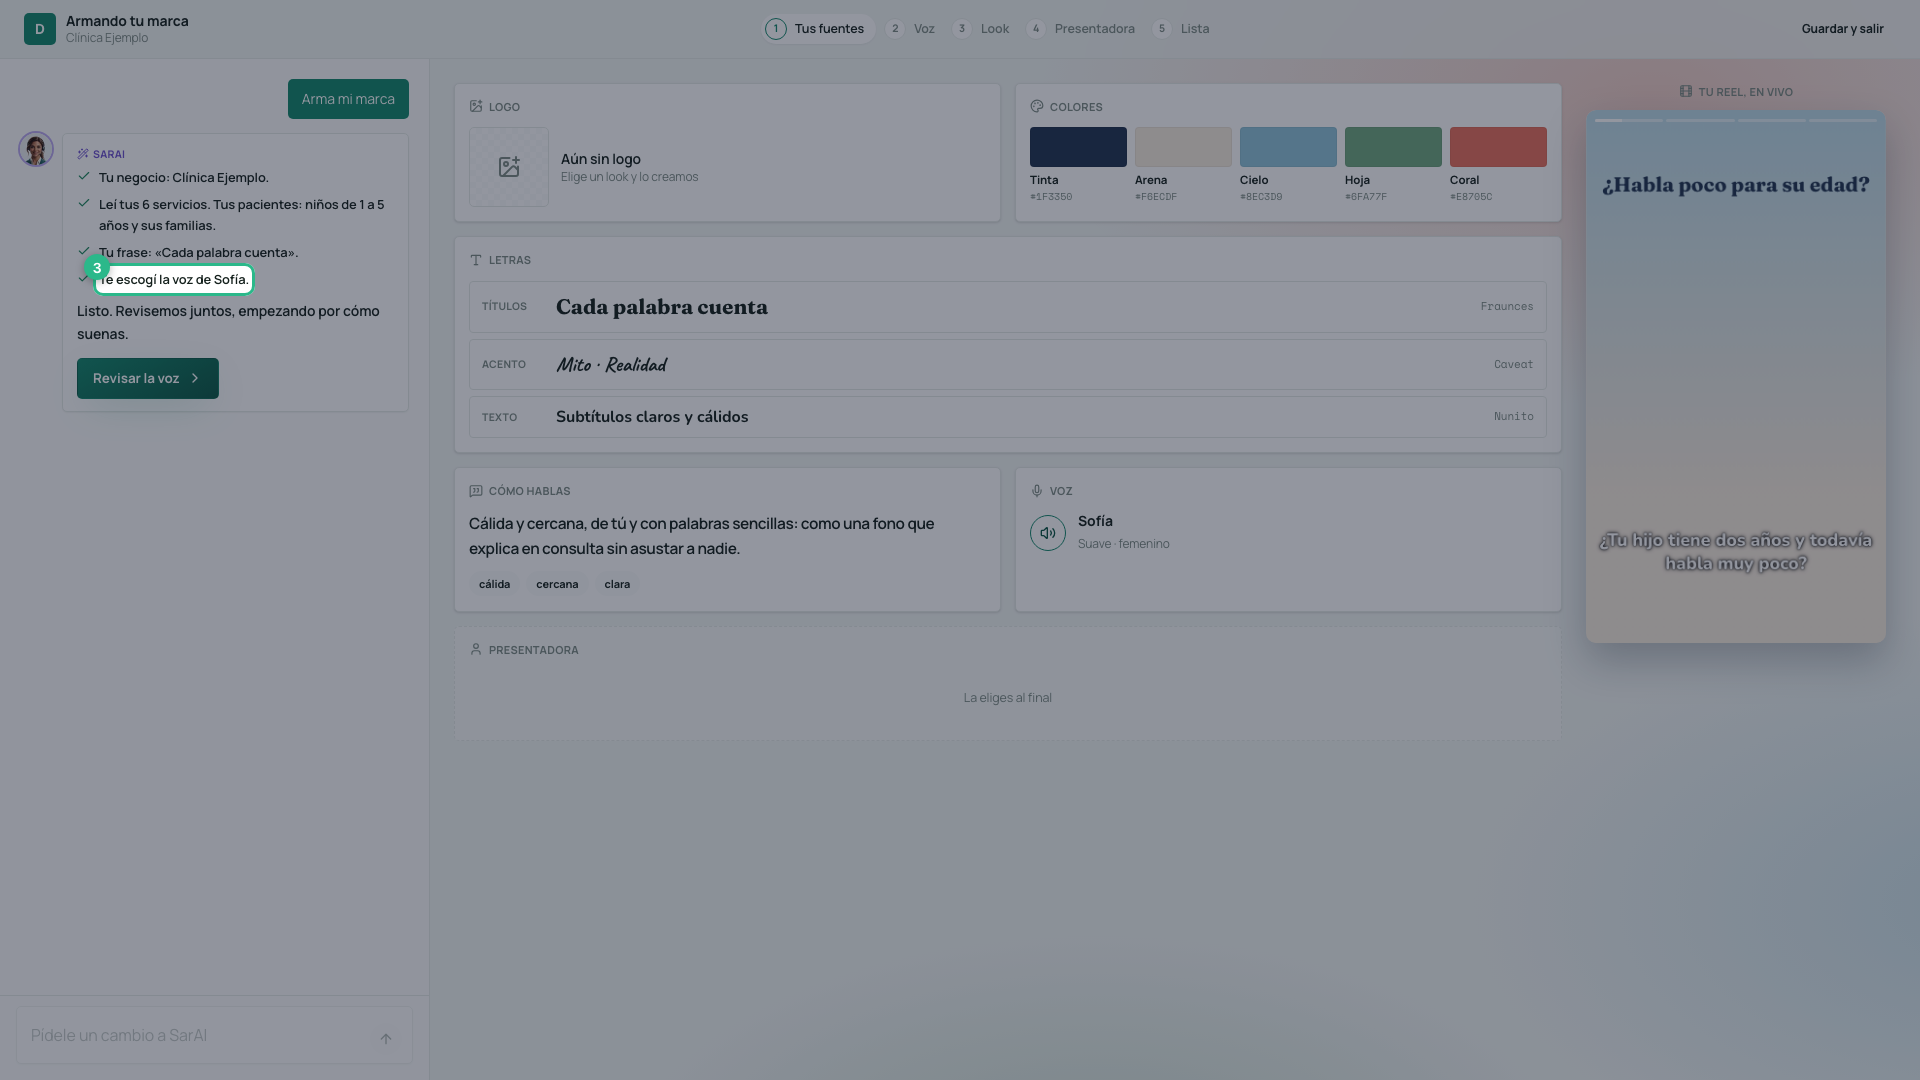Viewport: 1920px width, 1080px height.
Task: Click the chevron arrow on Revisar la voz
Action: coord(195,378)
